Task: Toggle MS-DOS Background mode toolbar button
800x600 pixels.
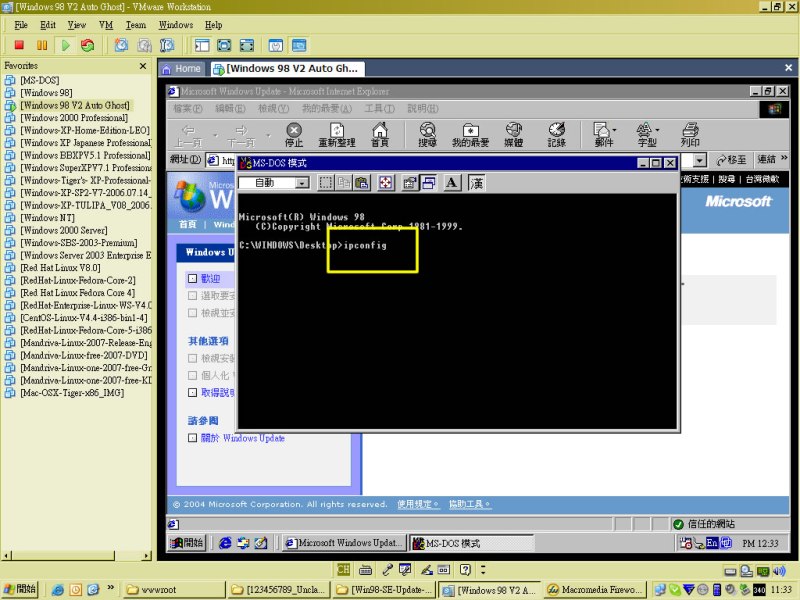Action: pyautogui.click(x=428, y=183)
